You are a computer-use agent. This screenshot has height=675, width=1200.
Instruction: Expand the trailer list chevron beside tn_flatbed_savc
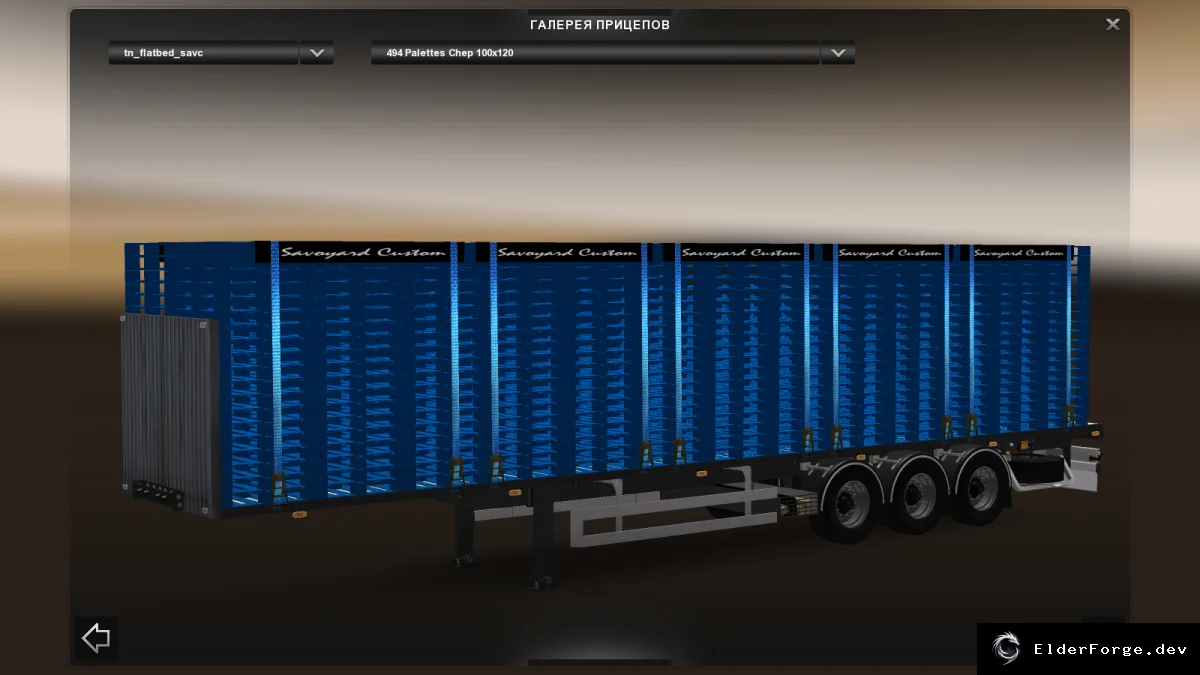click(317, 53)
